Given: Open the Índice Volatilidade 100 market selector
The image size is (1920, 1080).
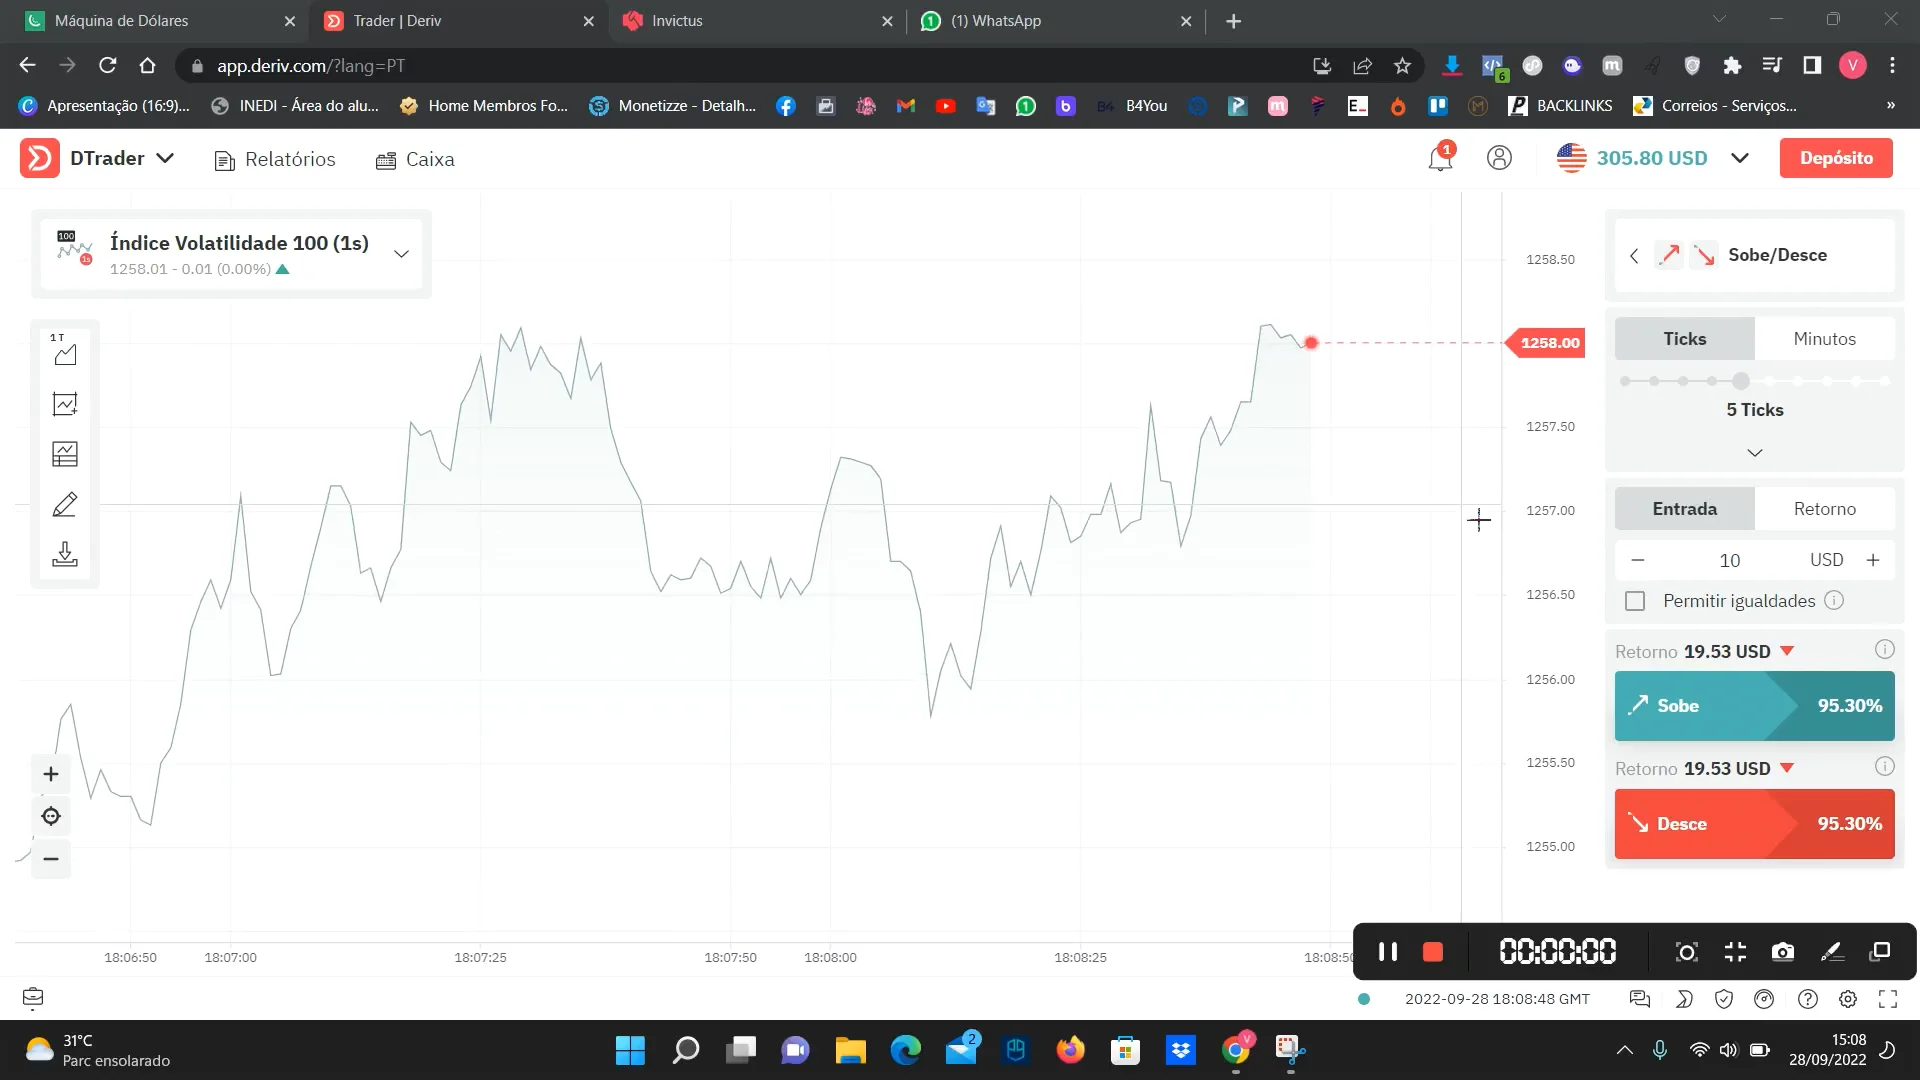Looking at the screenshot, I should coord(231,254).
